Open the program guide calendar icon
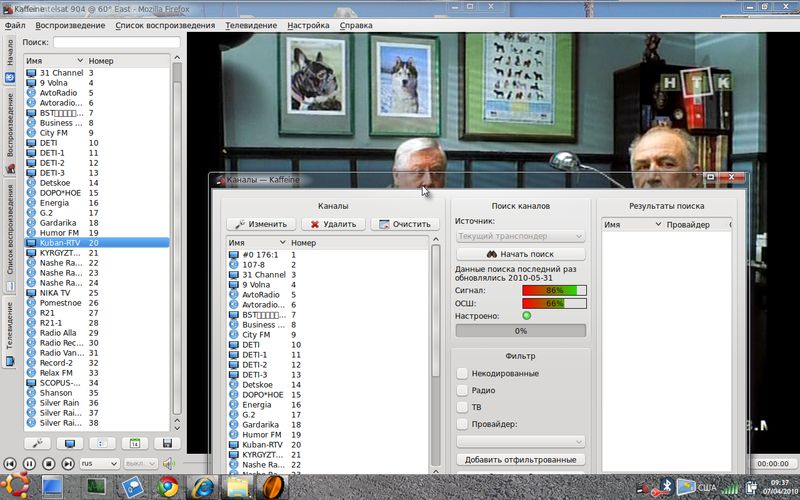Viewport: 800px width, 500px height. 135,443
